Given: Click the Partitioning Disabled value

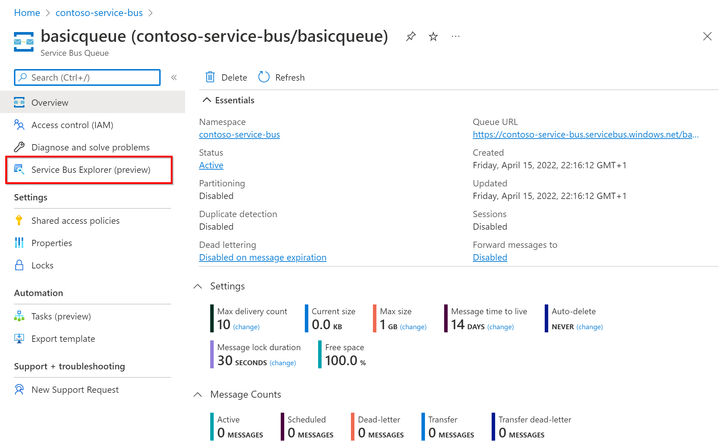Looking at the screenshot, I should pyautogui.click(x=216, y=196).
